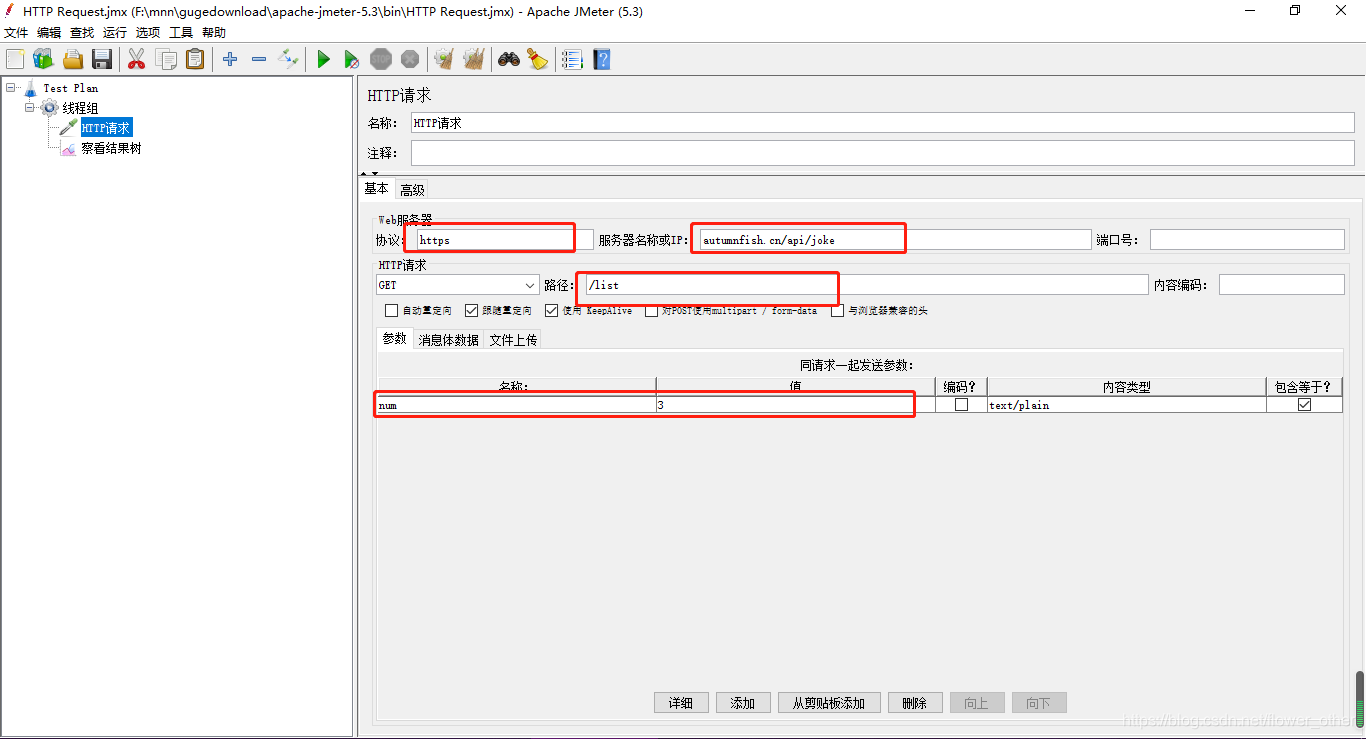Check the 与浏览器兼容的头 checkbox
The height and width of the screenshot is (739, 1366).
point(838,311)
